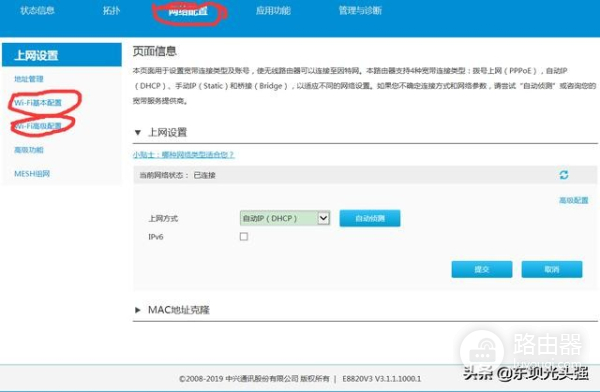Select 高级功能 in the sidebar
Screen dimensions: 600x392
(x=29, y=150)
